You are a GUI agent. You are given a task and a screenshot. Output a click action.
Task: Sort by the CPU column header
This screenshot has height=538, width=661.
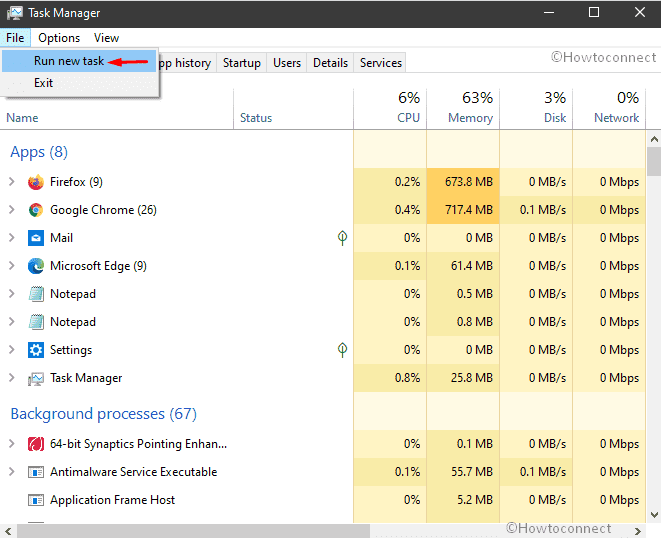click(x=390, y=109)
